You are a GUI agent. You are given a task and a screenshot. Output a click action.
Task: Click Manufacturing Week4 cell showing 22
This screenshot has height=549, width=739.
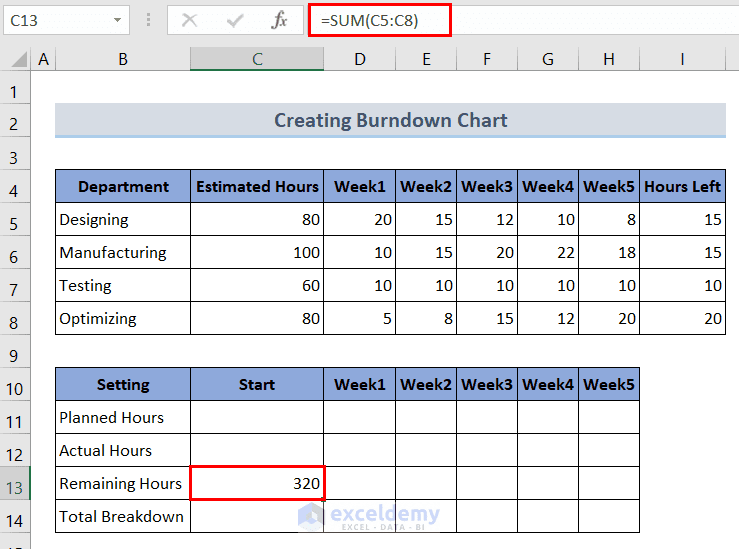[x=548, y=253]
